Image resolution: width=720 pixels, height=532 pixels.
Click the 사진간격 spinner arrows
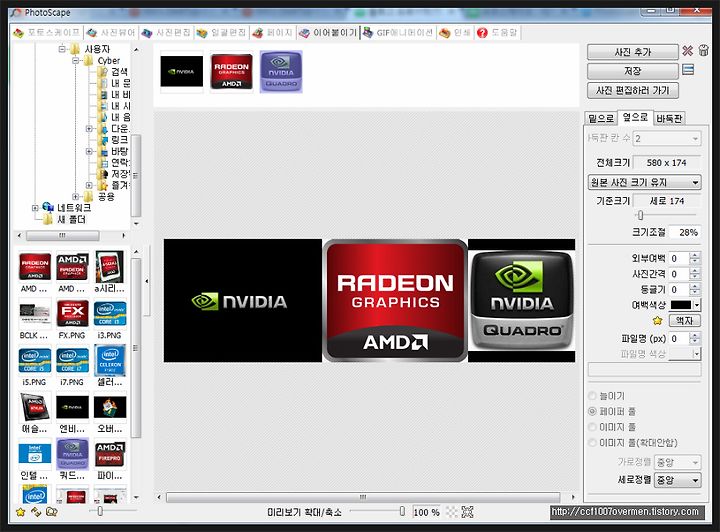coord(695,274)
